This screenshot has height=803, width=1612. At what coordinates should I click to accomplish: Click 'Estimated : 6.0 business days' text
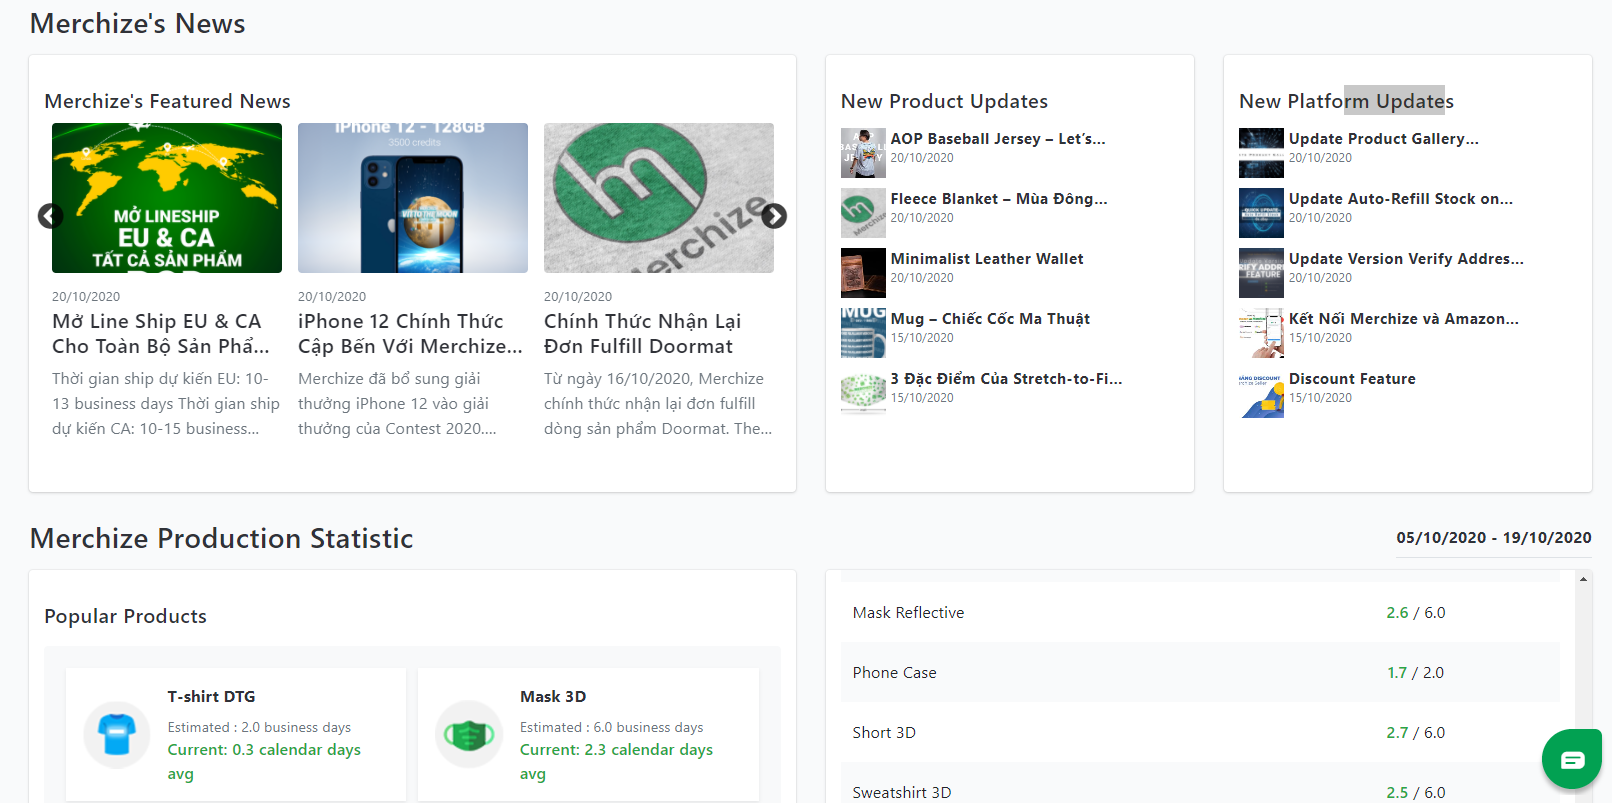point(611,727)
